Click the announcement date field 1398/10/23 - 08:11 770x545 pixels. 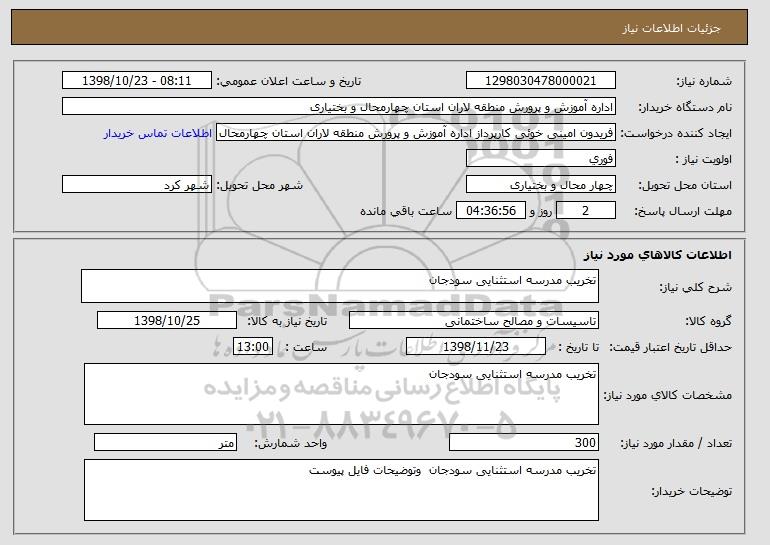click(x=137, y=81)
